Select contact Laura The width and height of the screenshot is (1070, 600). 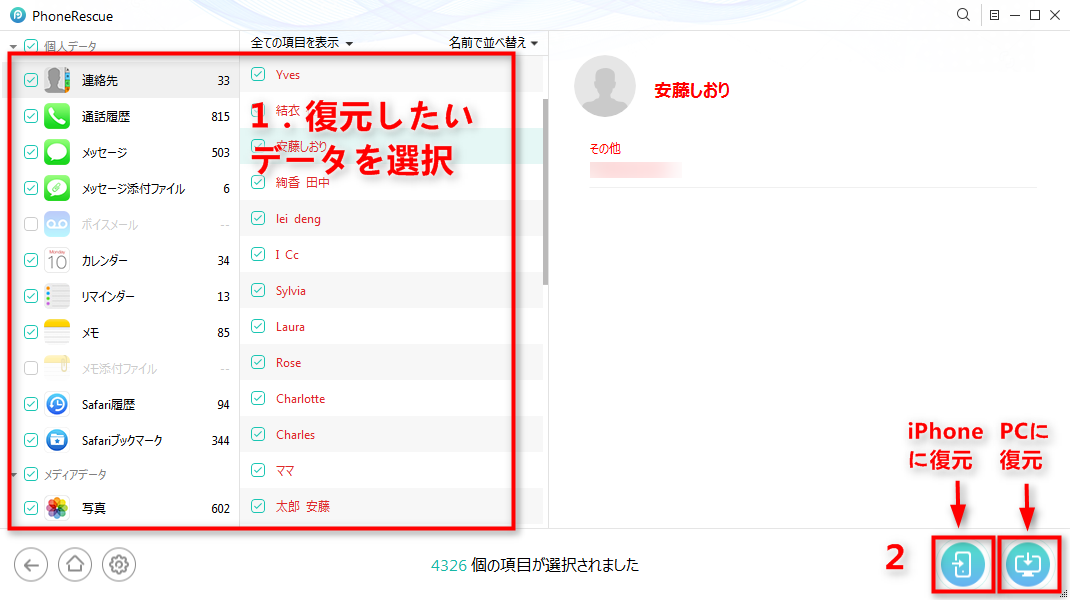click(290, 326)
